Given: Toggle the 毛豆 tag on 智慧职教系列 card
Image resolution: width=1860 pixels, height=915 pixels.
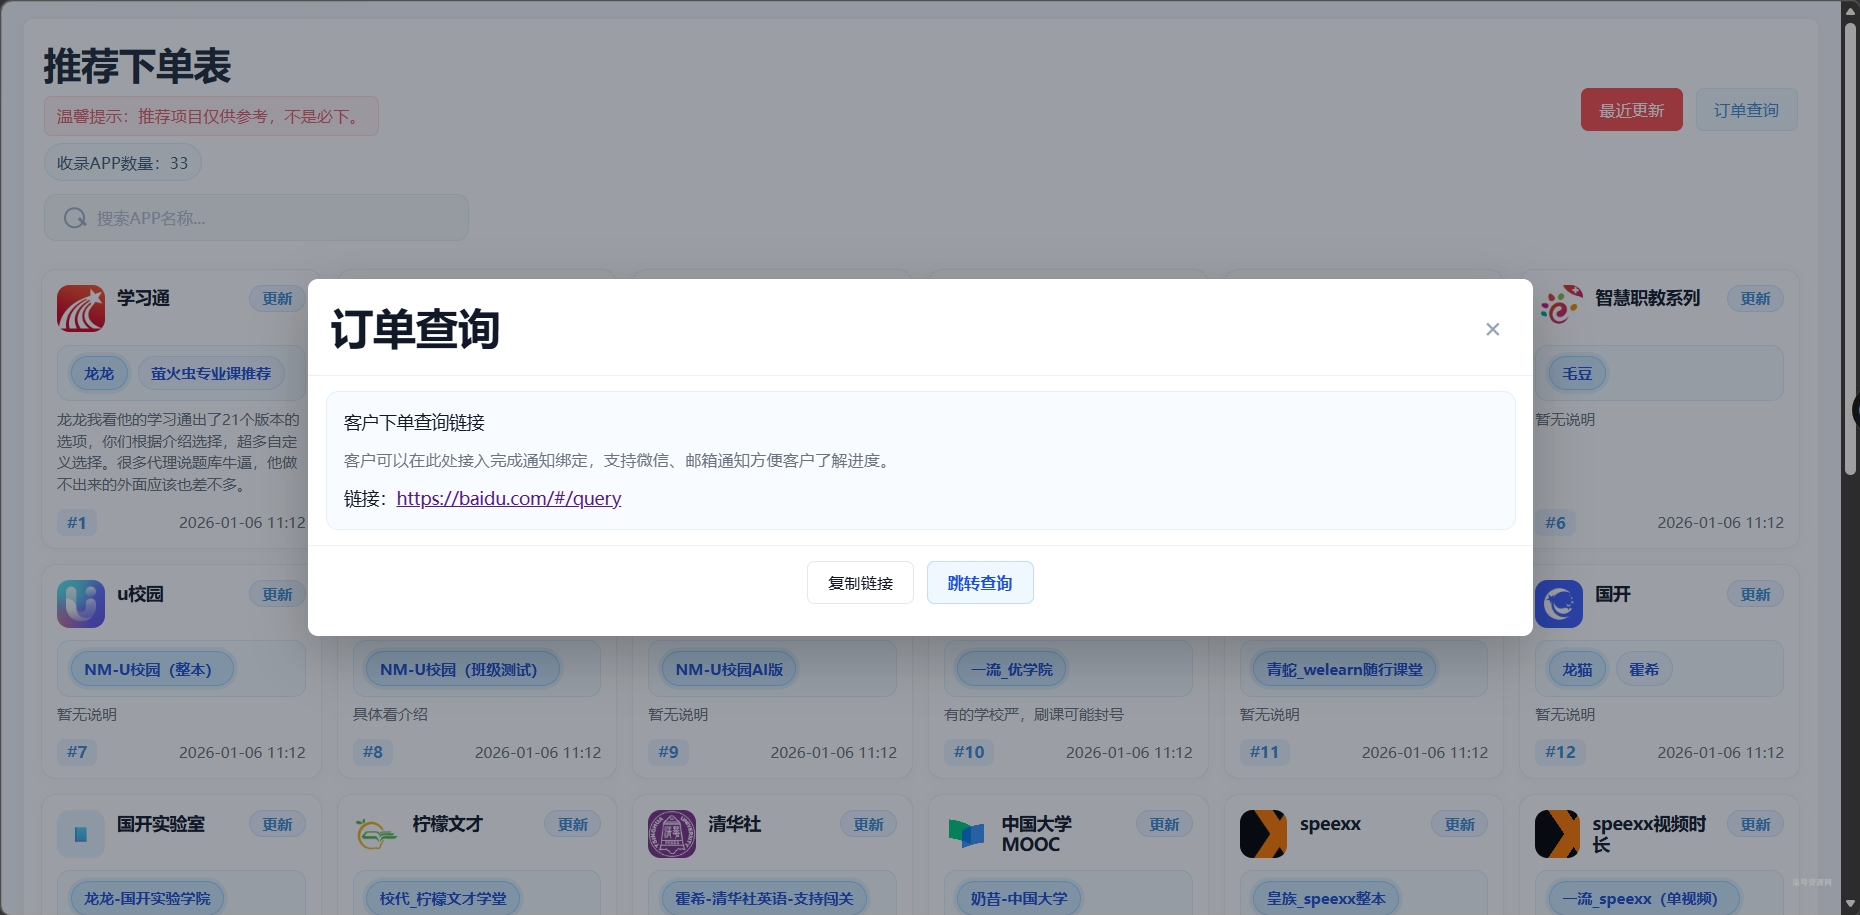Looking at the screenshot, I should [x=1576, y=373].
